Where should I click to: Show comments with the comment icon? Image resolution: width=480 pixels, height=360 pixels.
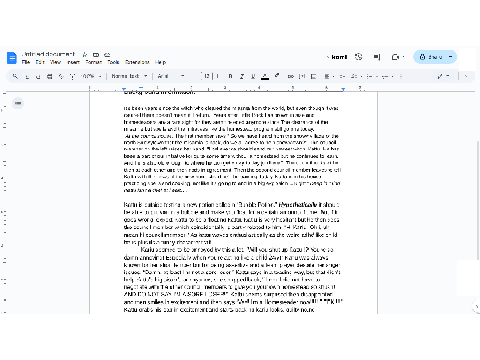tap(377, 57)
